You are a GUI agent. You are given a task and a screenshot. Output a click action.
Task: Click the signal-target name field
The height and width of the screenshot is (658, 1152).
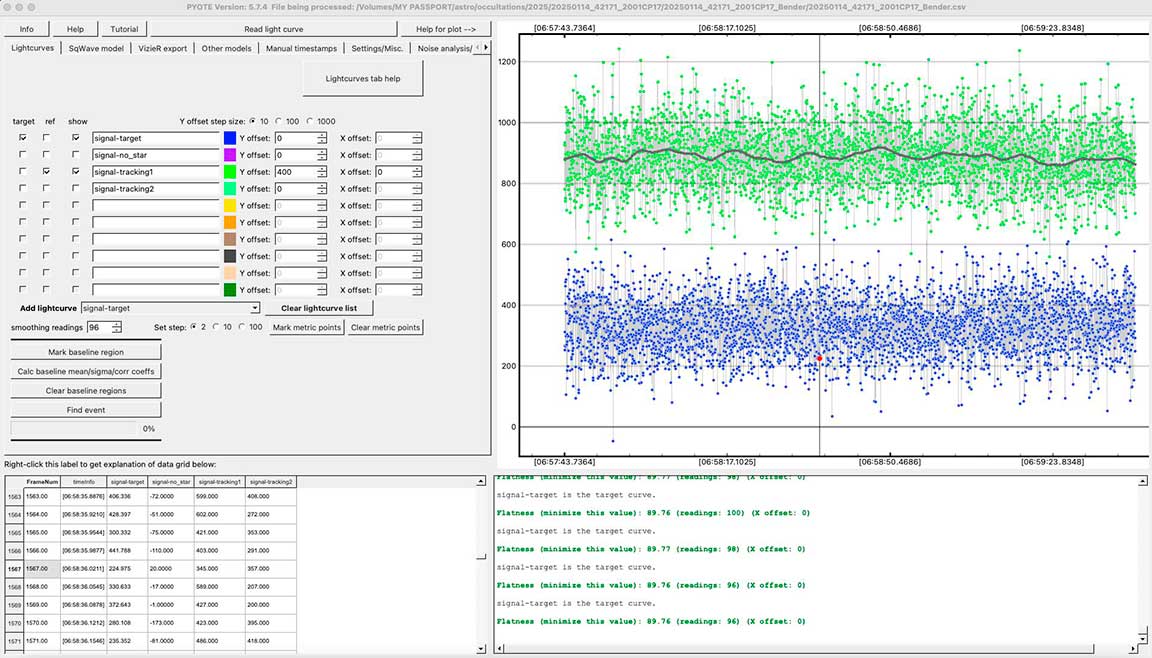156,138
